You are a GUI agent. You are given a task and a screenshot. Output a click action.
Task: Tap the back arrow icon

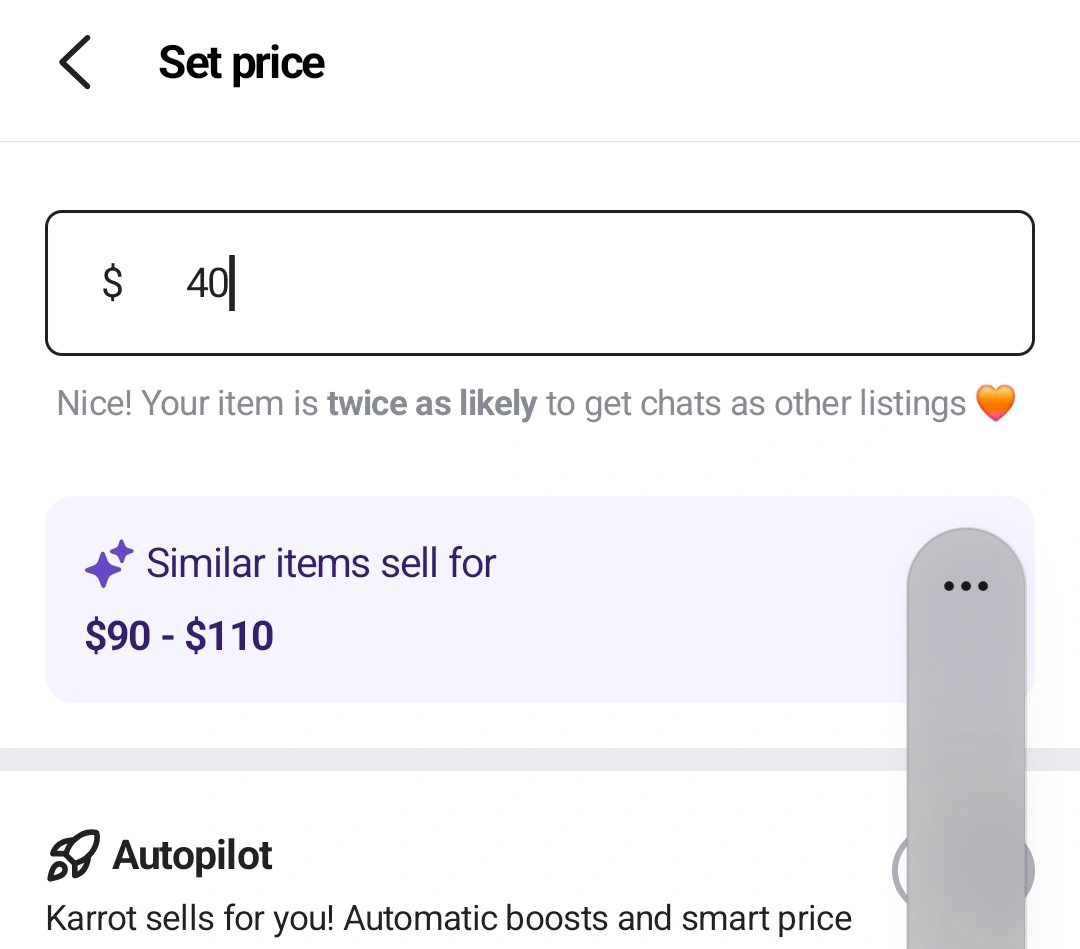coord(75,62)
